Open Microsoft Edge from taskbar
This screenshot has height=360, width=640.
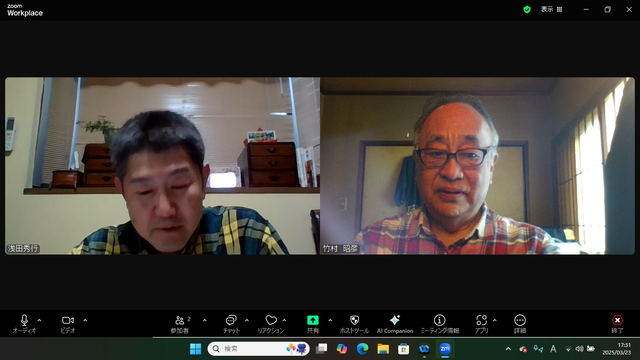[362, 349]
